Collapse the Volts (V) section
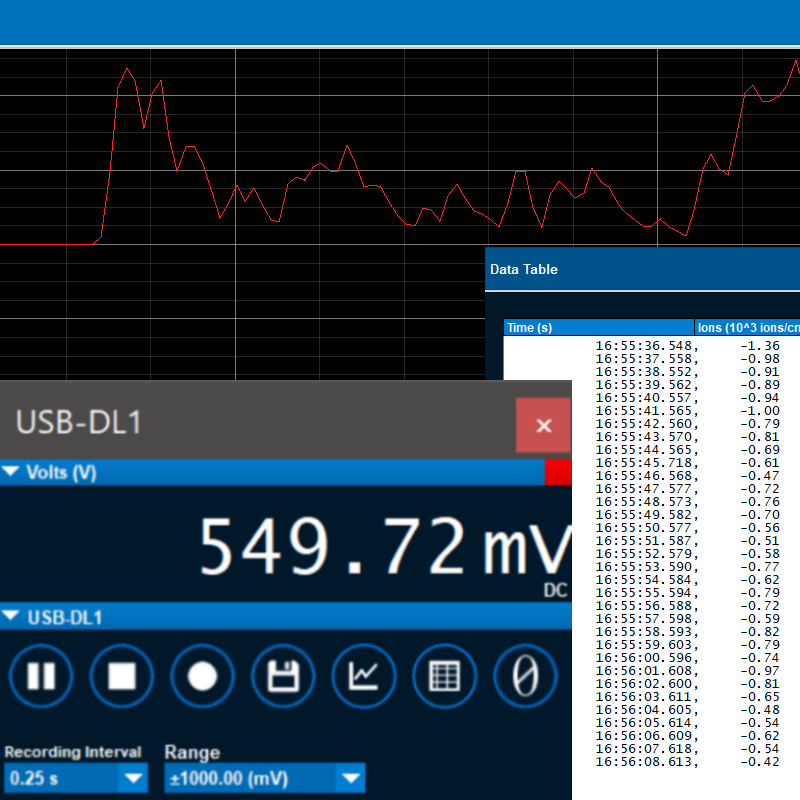 (x=13, y=473)
